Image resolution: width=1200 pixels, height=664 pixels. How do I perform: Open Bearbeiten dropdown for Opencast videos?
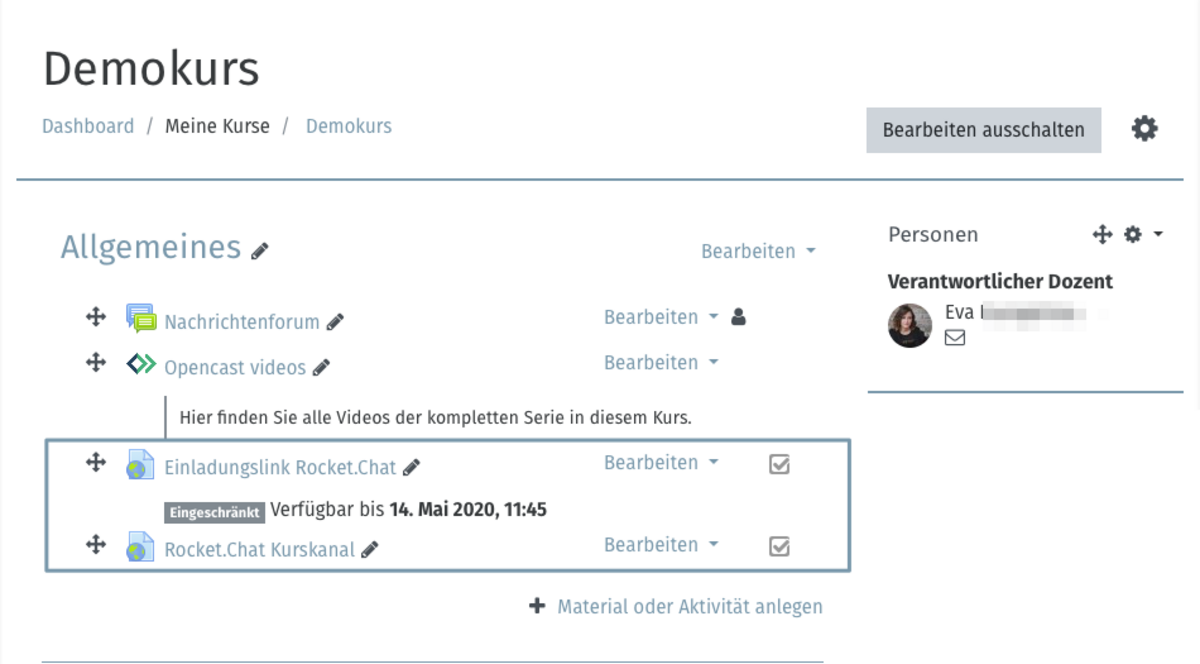click(661, 362)
